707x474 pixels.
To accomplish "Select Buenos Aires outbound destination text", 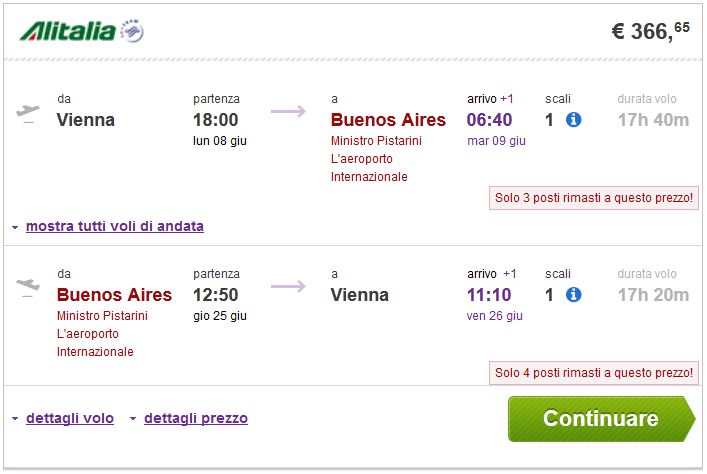I will coord(388,120).
